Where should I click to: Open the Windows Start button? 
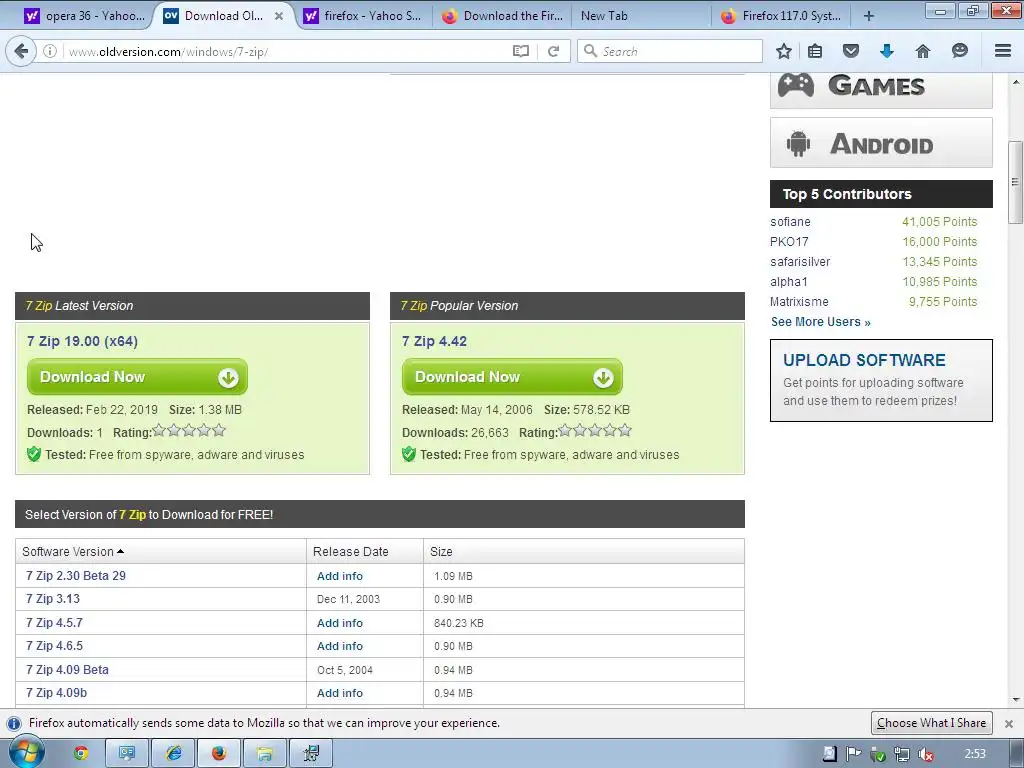pos(26,753)
